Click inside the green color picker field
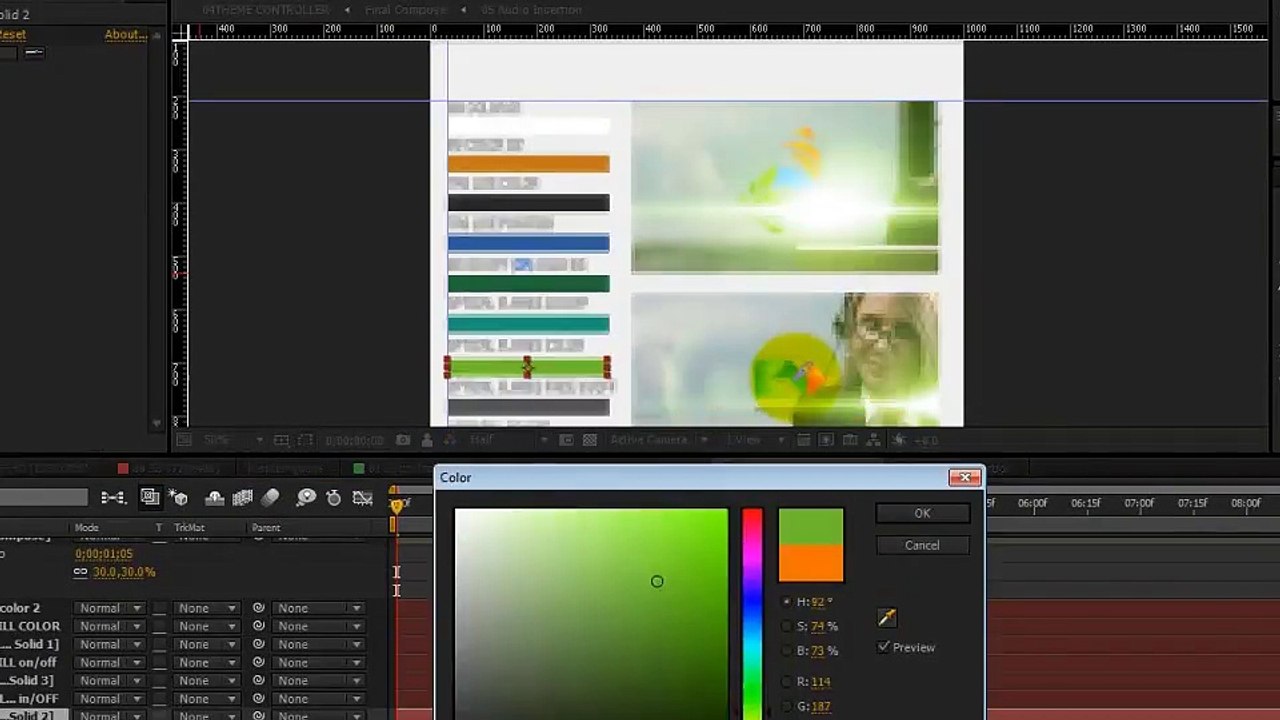Viewport: 1280px width, 720px height. point(592,614)
